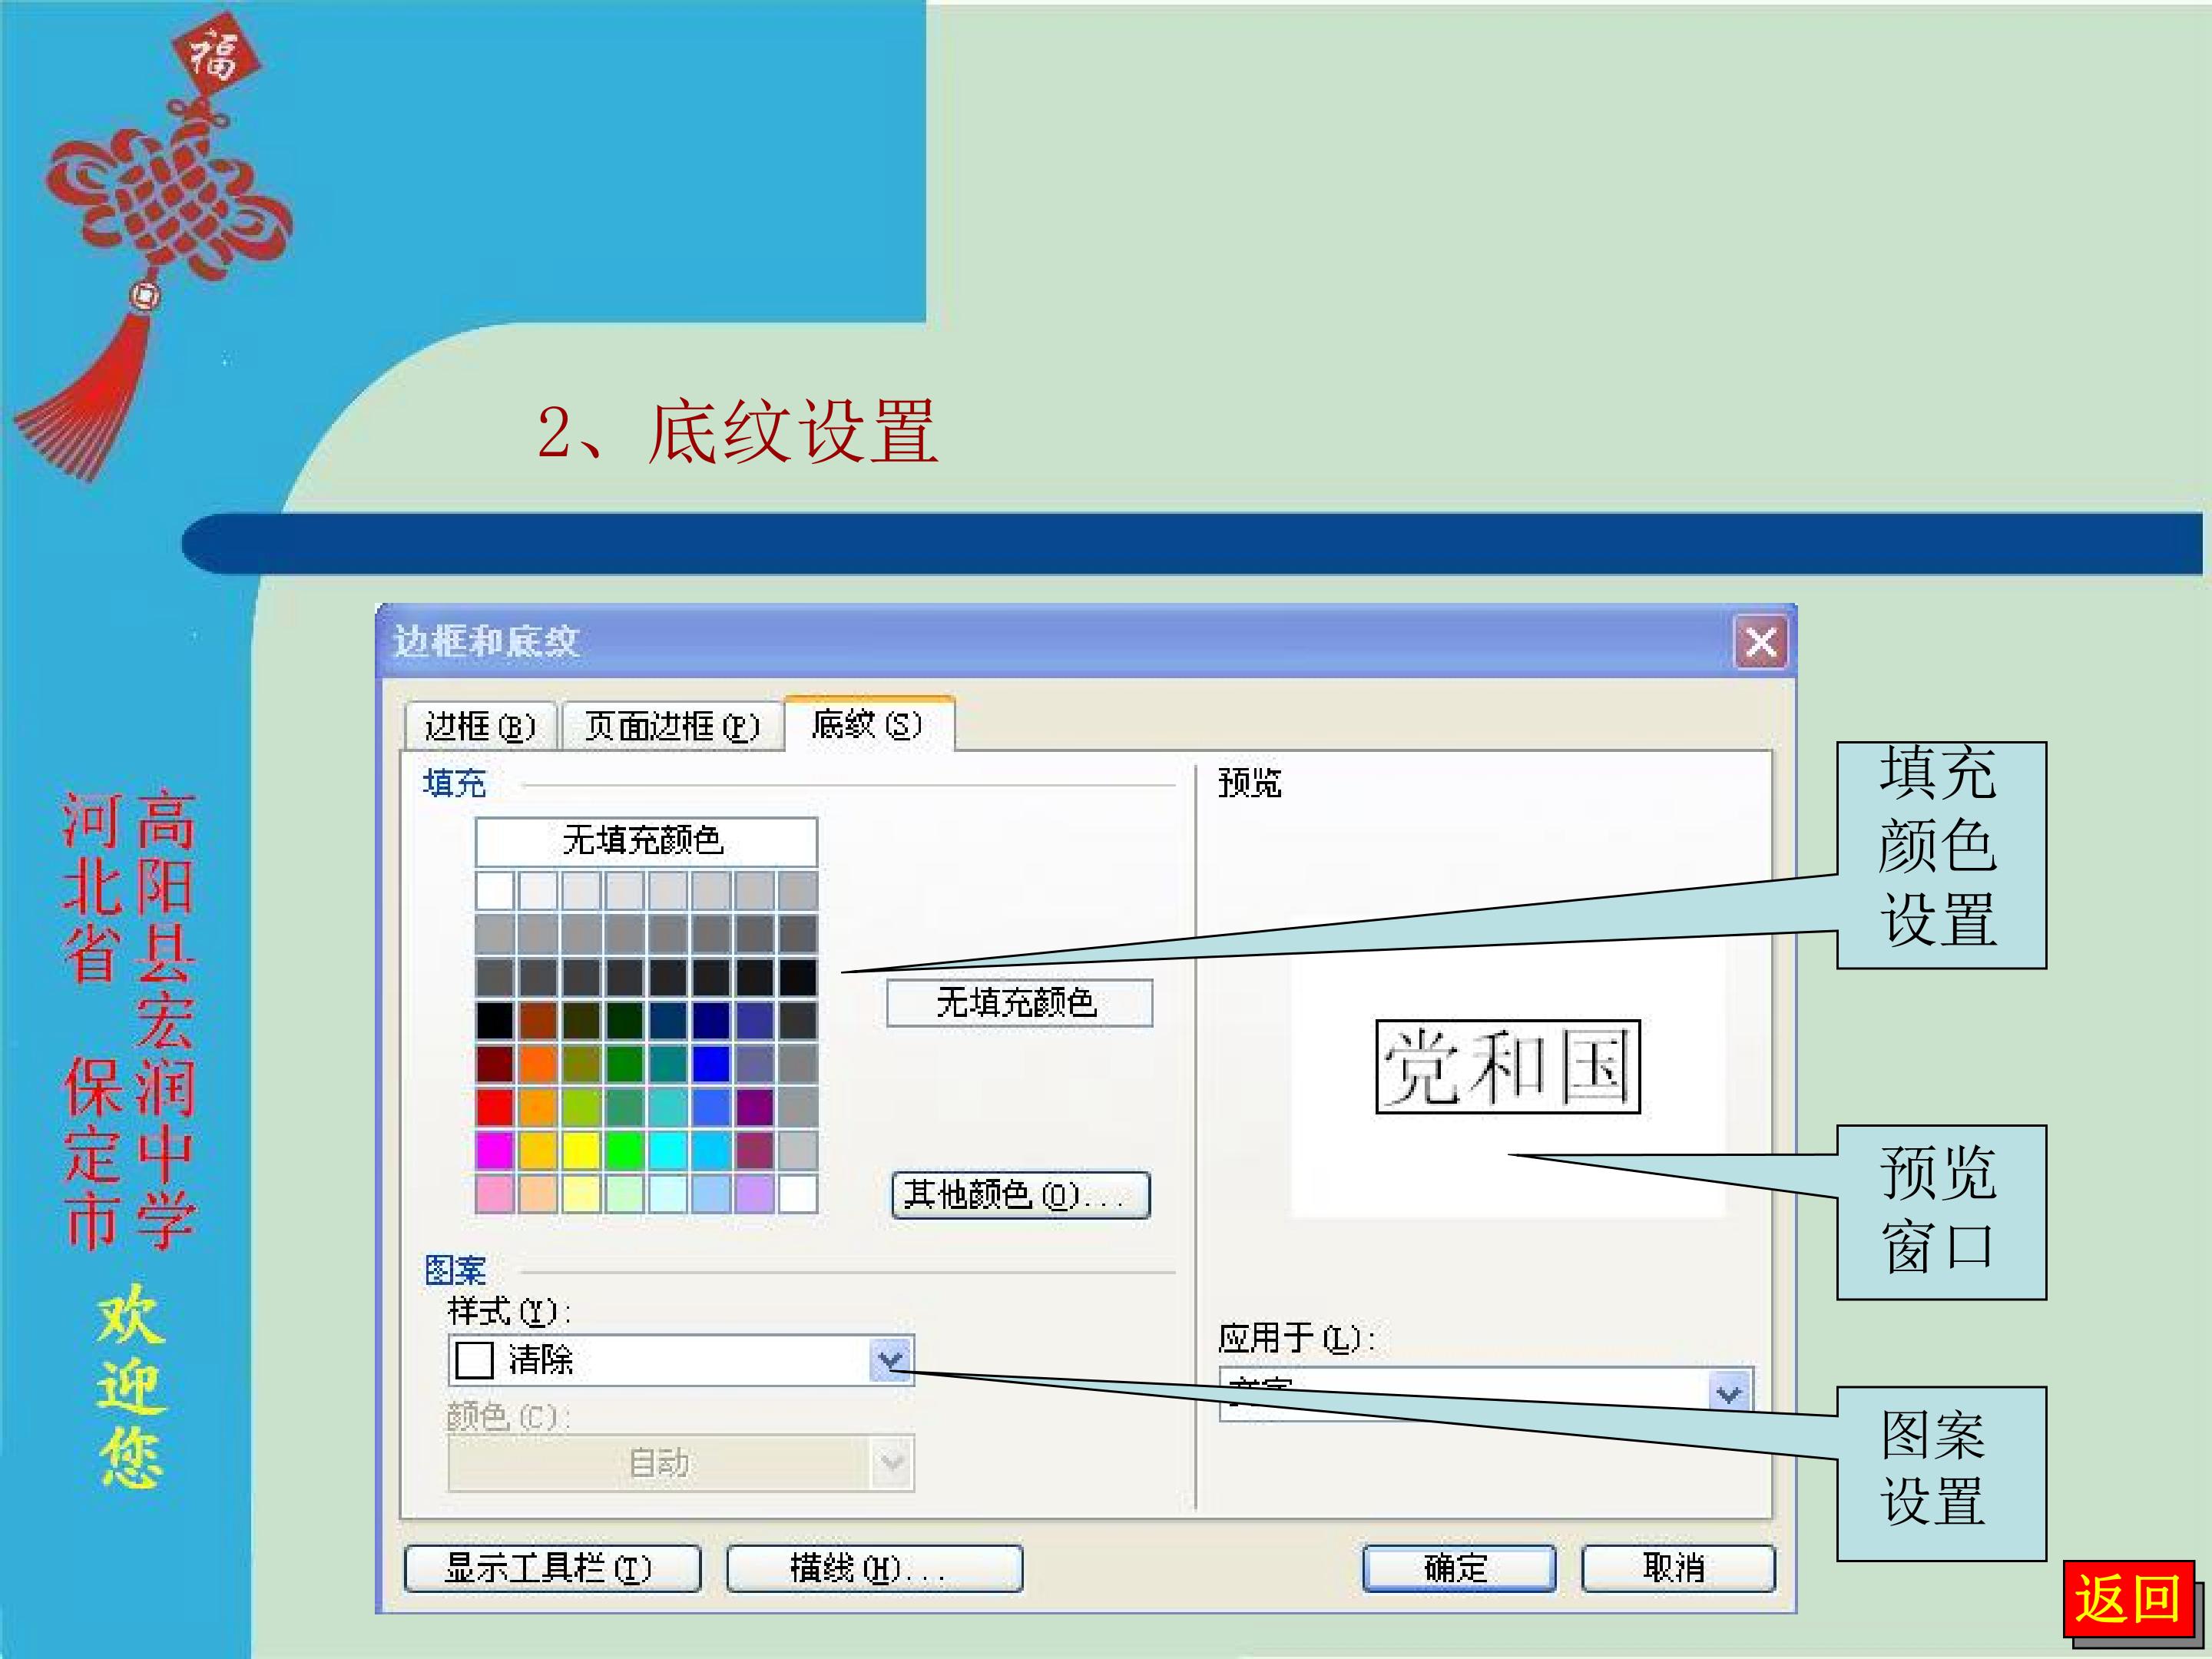Switch to the 边框(B) tab
2212x1659 pixels.
tap(481, 725)
